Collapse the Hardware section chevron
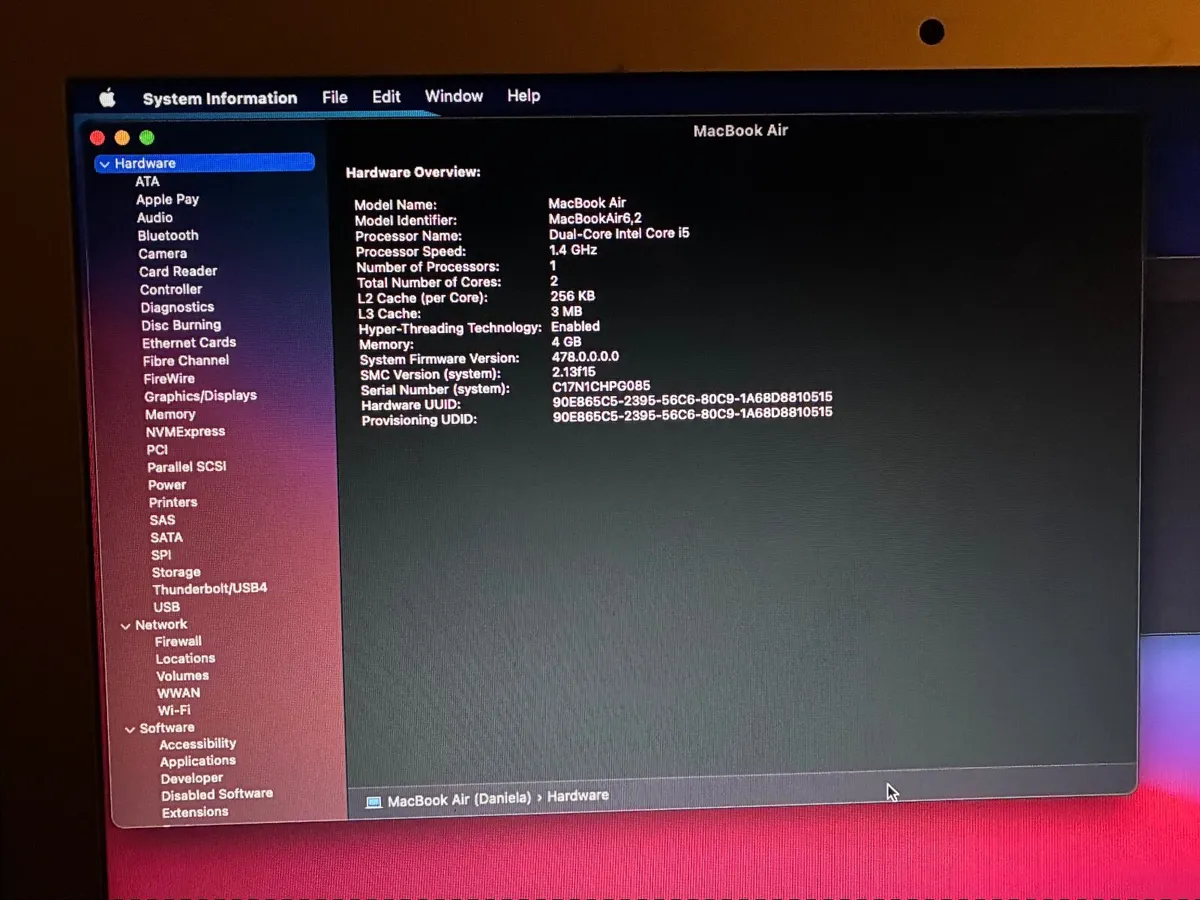The height and width of the screenshot is (900, 1200). pyautogui.click(x=104, y=164)
